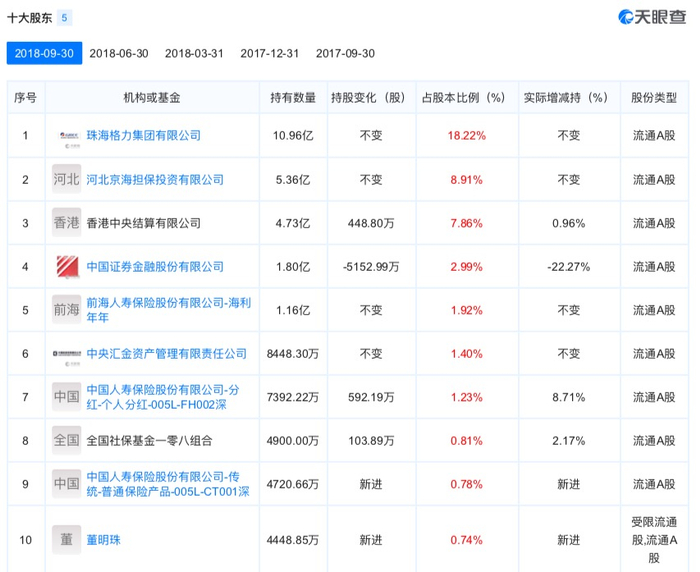
Task: Switch to the 2017-12-31 date tab
Action: point(270,54)
